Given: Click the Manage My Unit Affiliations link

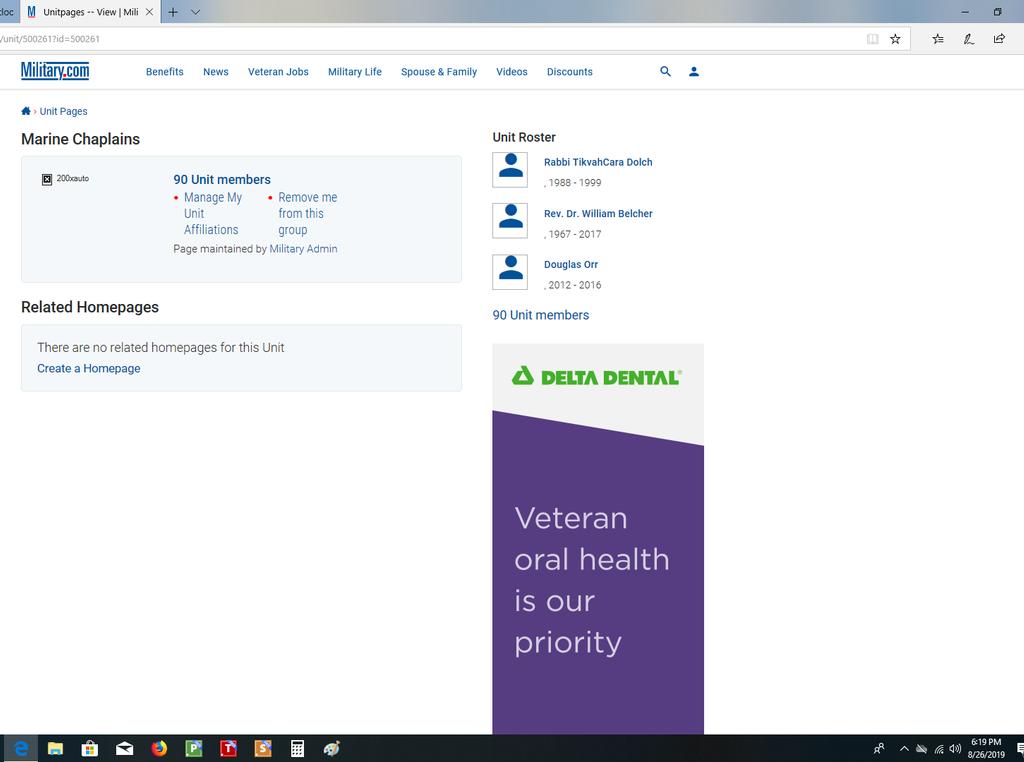Looking at the screenshot, I should tap(212, 213).
